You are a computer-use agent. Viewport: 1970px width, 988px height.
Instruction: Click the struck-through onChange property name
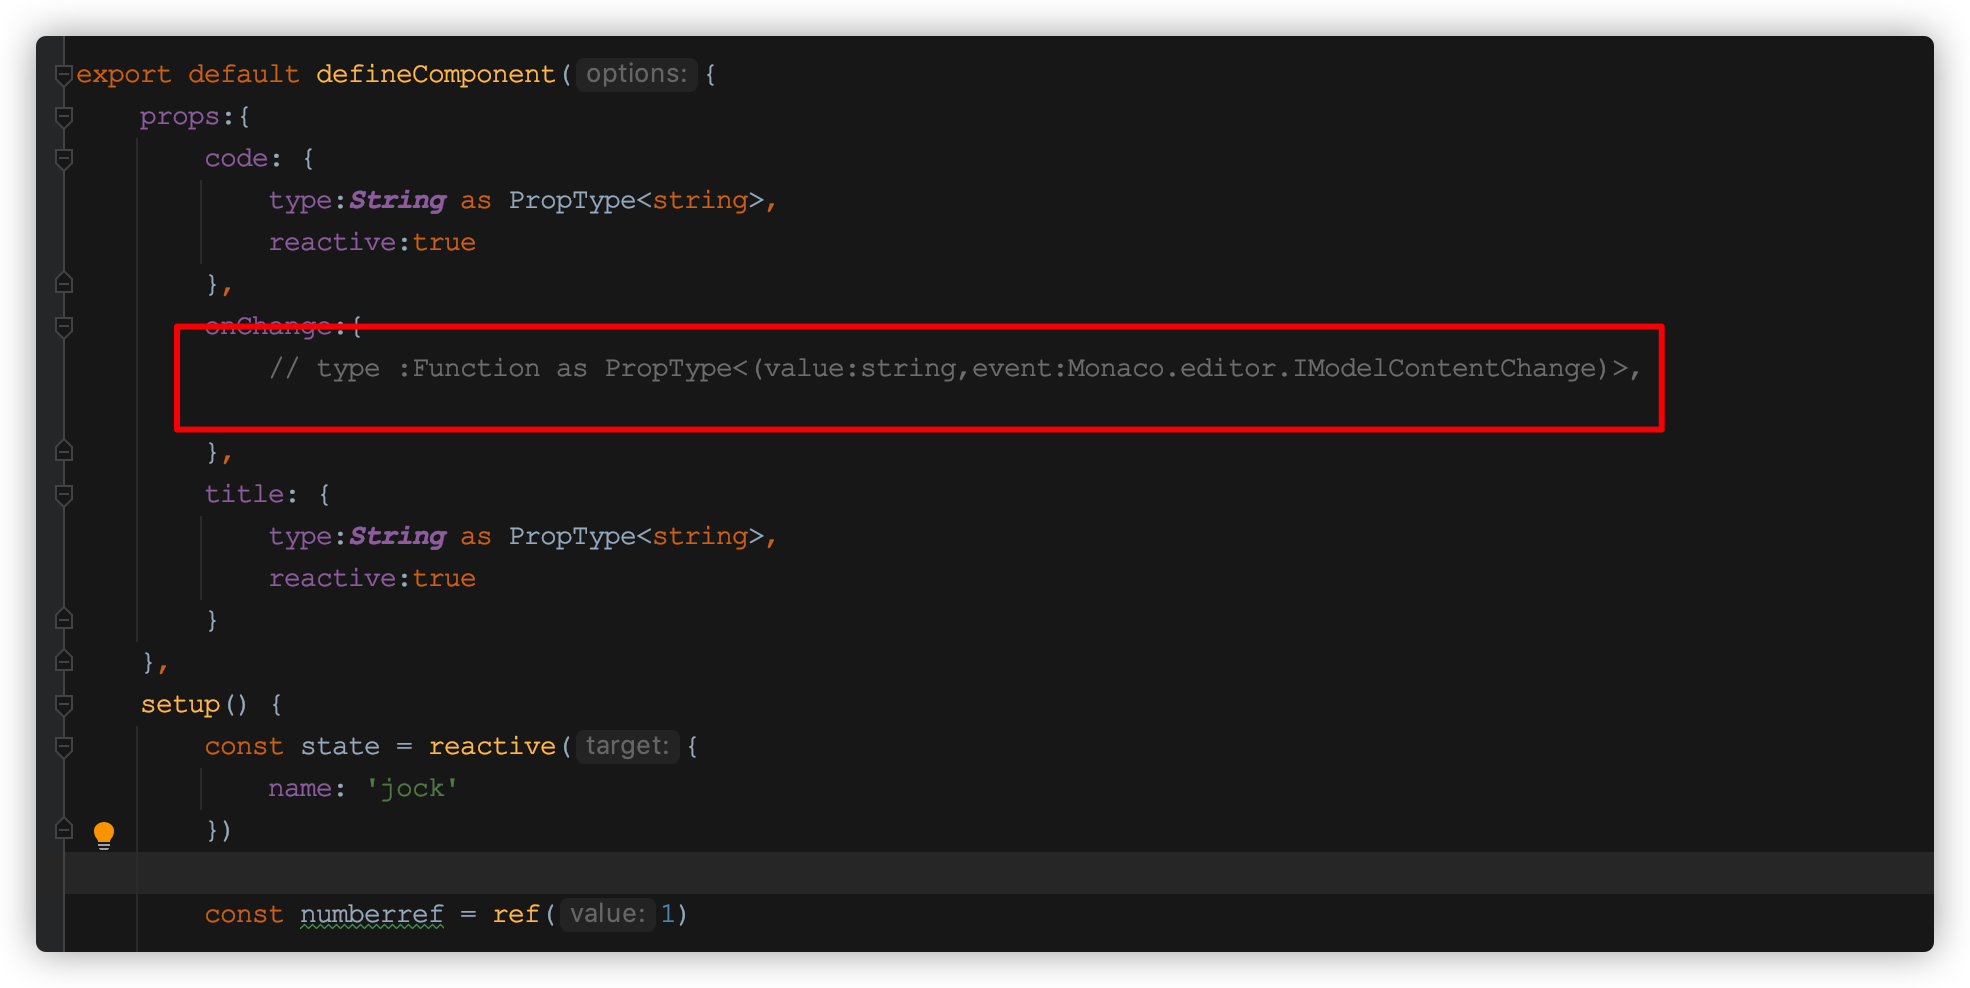click(x=268, y=327)
